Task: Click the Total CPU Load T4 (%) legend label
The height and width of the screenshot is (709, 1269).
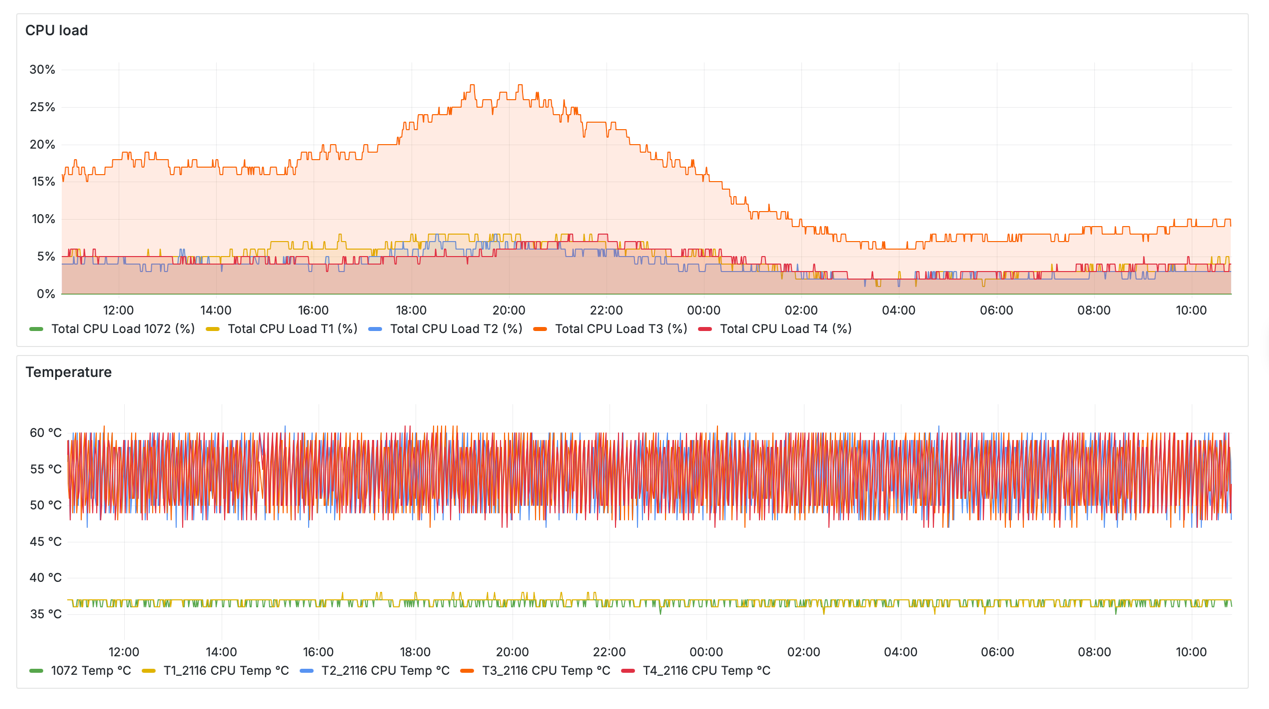Action: click(x=785, y=329)
